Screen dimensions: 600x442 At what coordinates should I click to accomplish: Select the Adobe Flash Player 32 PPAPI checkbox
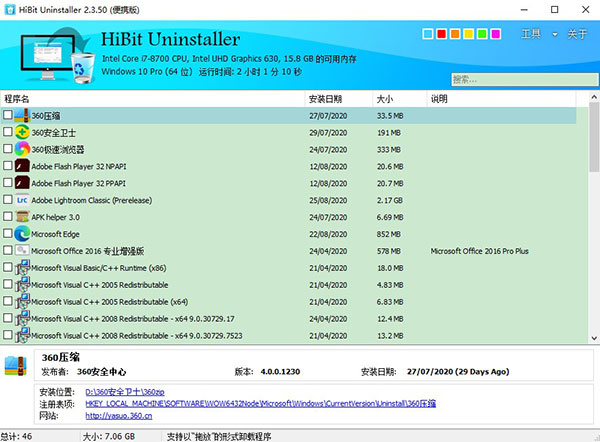pyautogui.click(x=8, y=183)
